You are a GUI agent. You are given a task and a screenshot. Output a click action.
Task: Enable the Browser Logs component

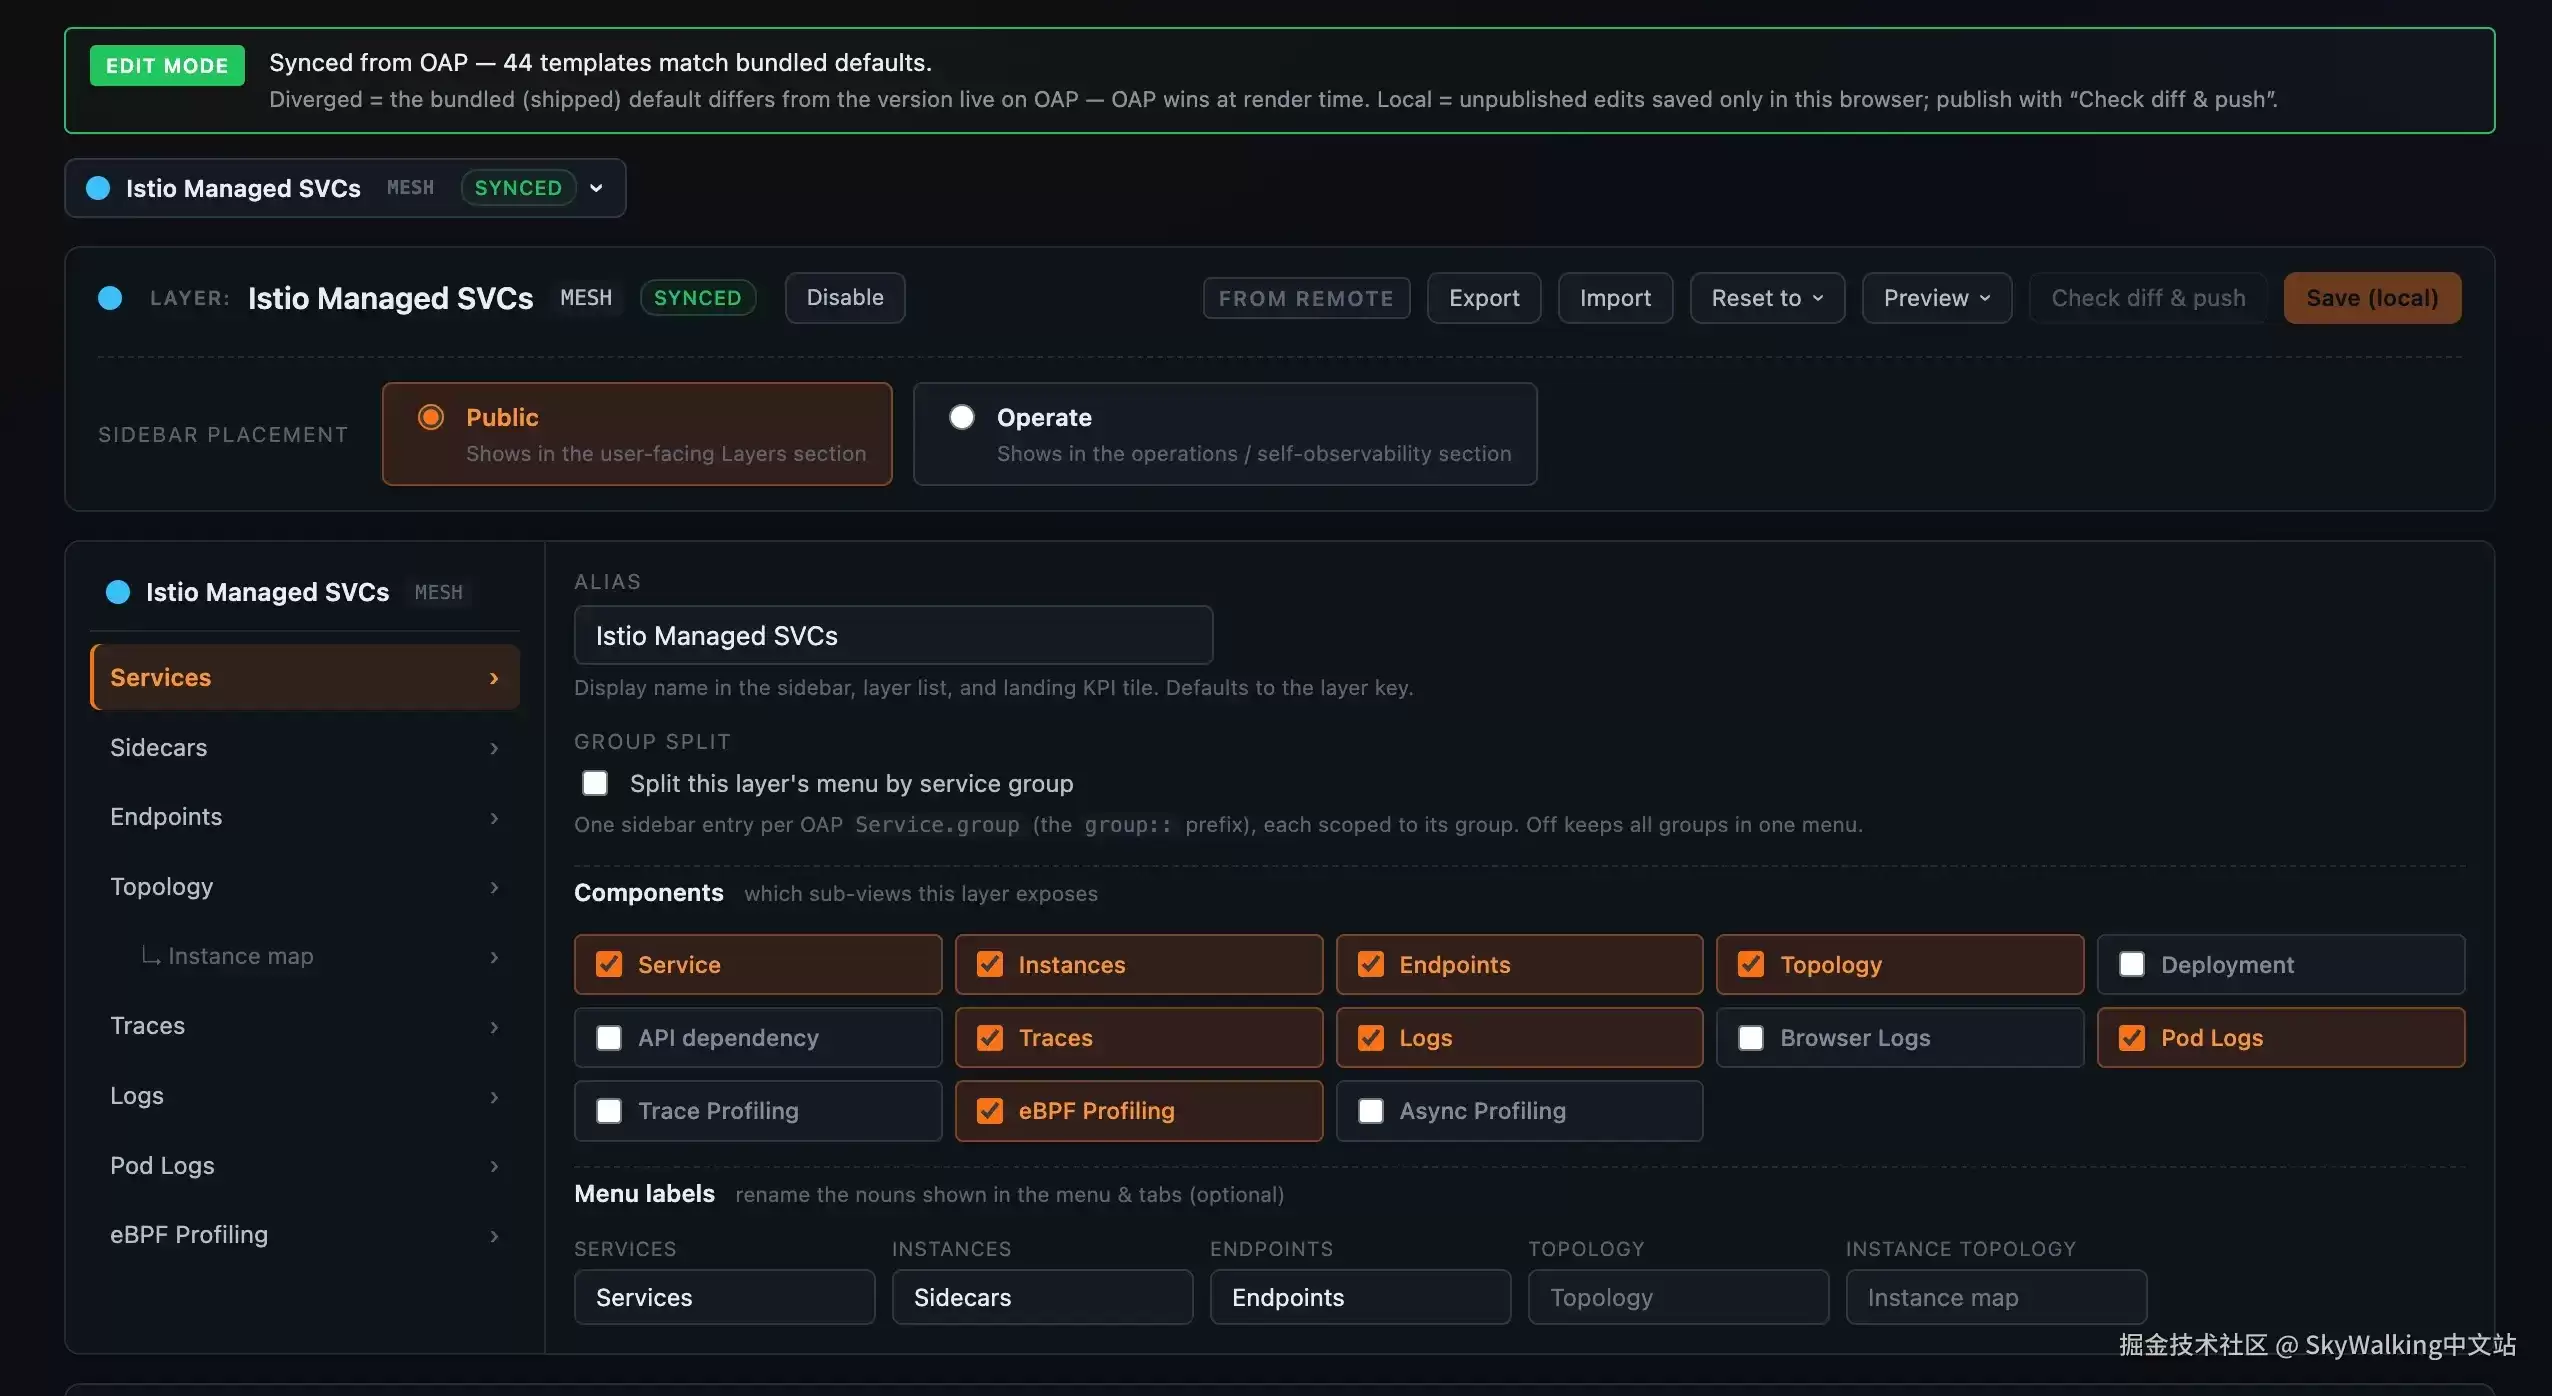pos(1751,1038)
